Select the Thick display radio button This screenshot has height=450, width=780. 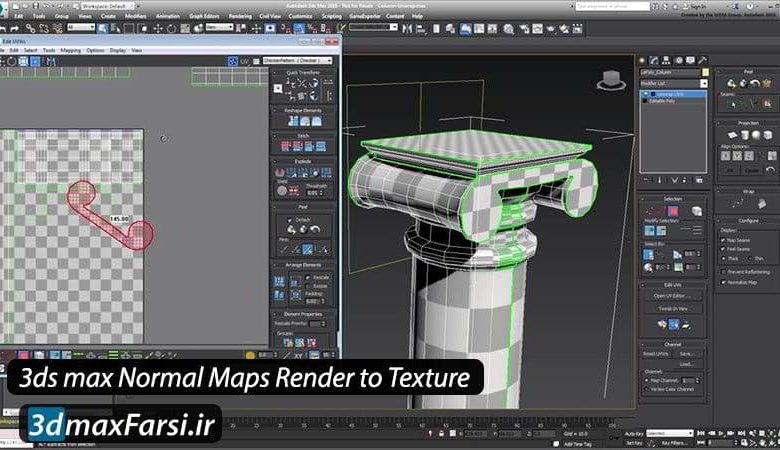[723, 259]
